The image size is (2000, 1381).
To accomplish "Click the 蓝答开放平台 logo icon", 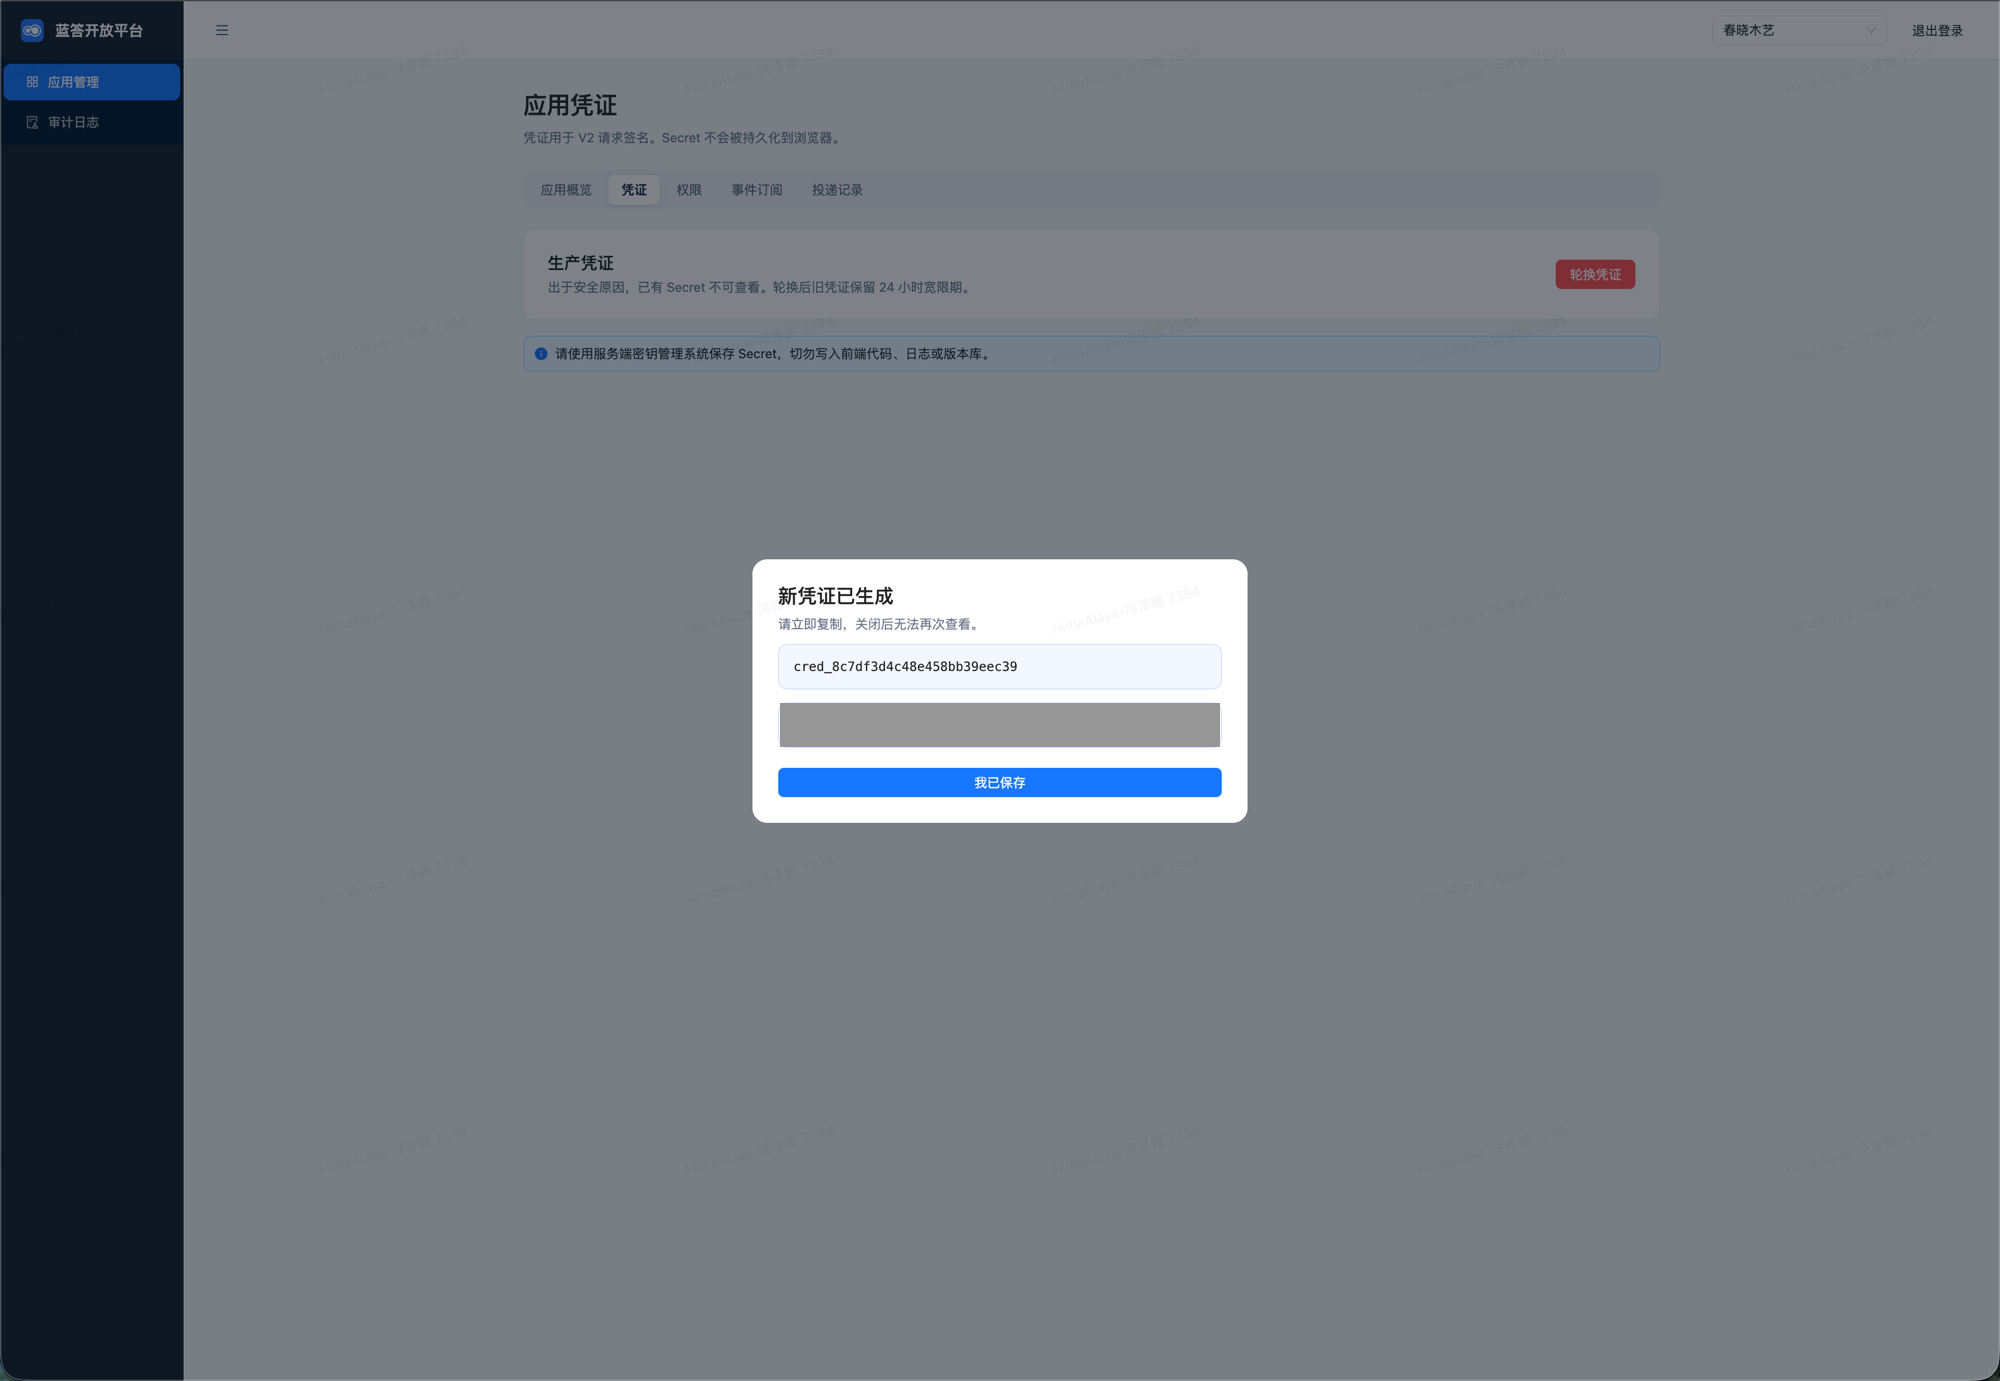I will pos(32,30).
